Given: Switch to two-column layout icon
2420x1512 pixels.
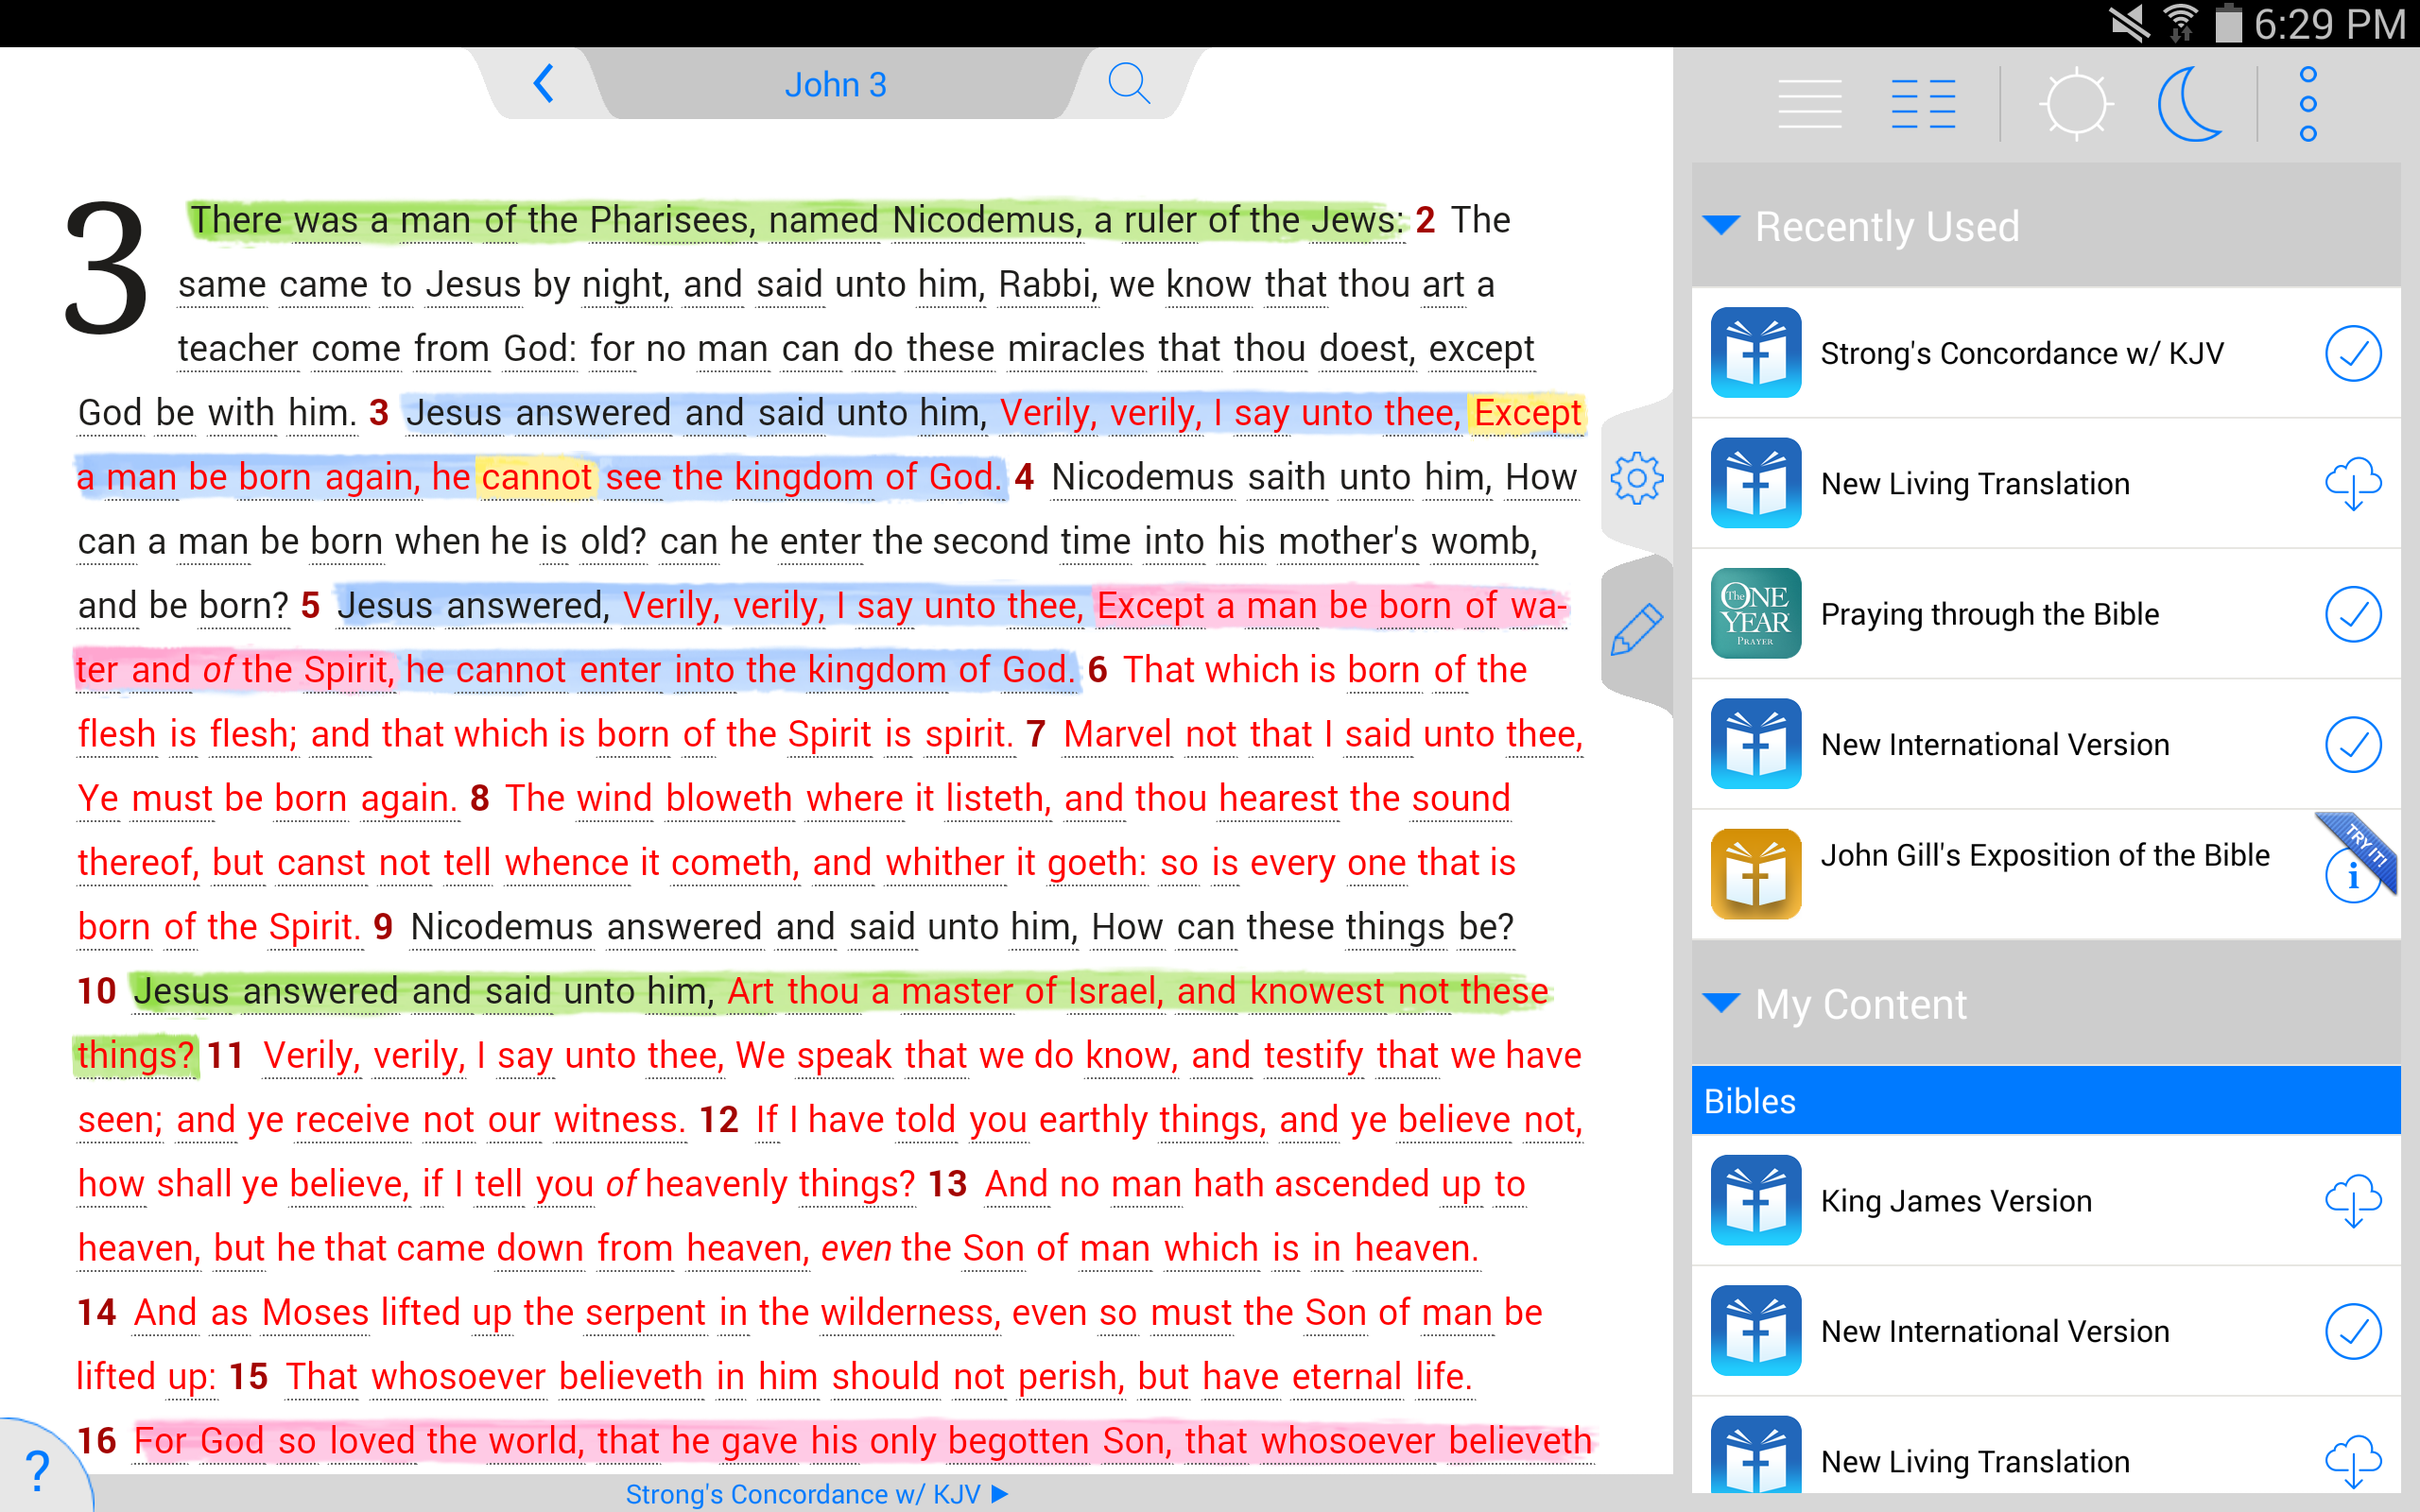Looking at the screenshot, I should pyautogui.click(x=1923, y=104).
